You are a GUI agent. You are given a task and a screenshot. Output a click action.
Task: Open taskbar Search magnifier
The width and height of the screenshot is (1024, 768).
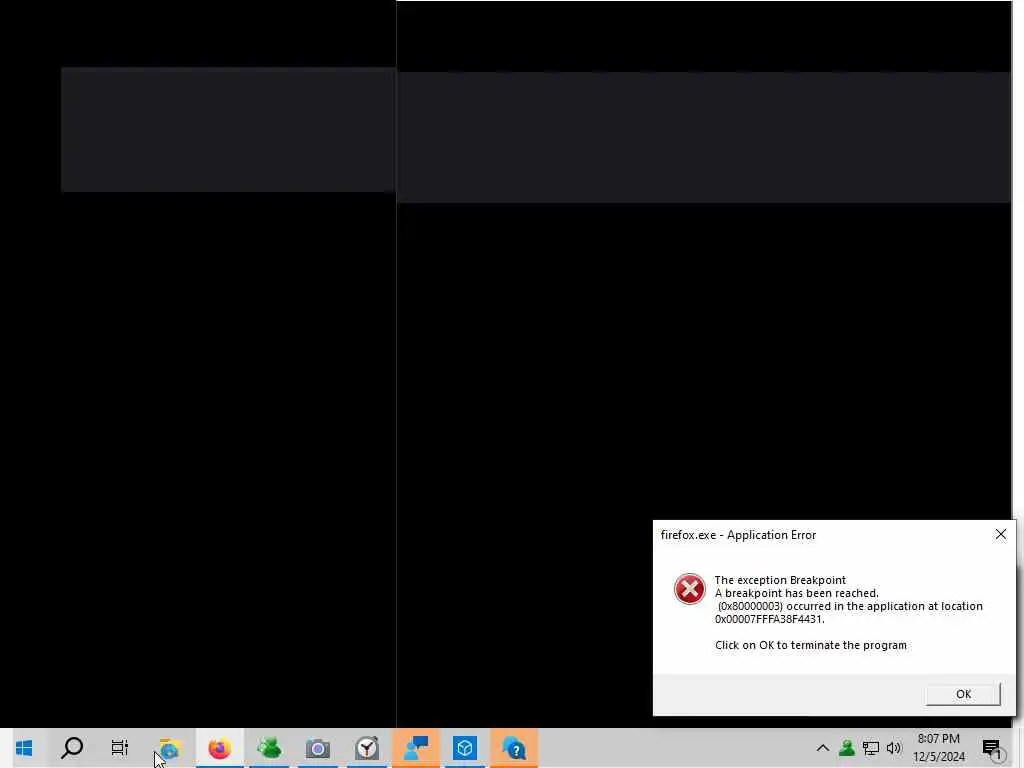click(x=72, y=748)
